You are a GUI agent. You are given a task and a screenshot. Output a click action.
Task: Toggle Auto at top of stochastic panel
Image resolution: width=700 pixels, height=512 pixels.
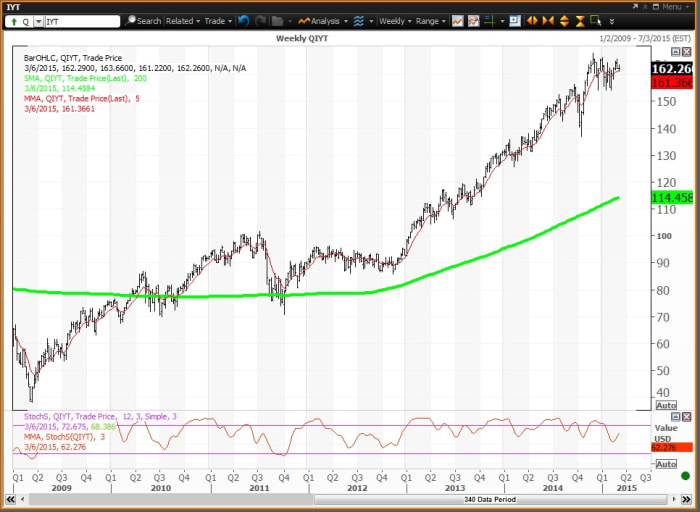(x=666, y=416)
